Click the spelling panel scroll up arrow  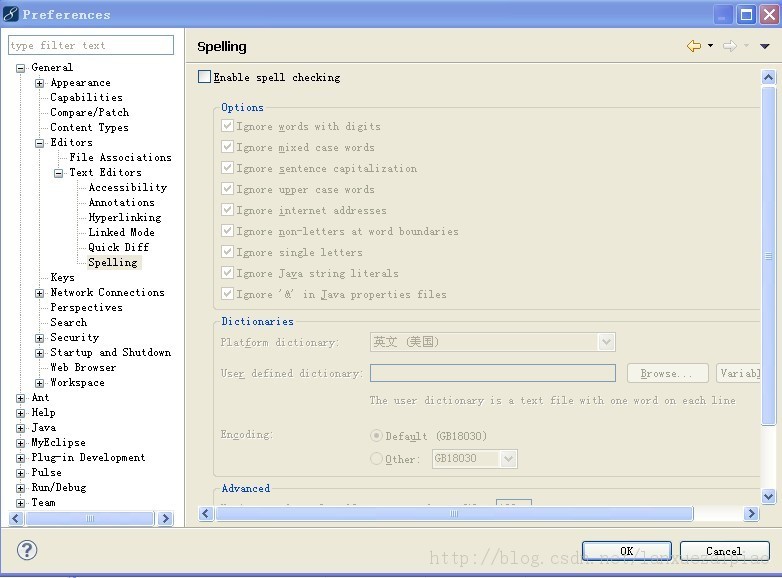[x=769, y=77]
